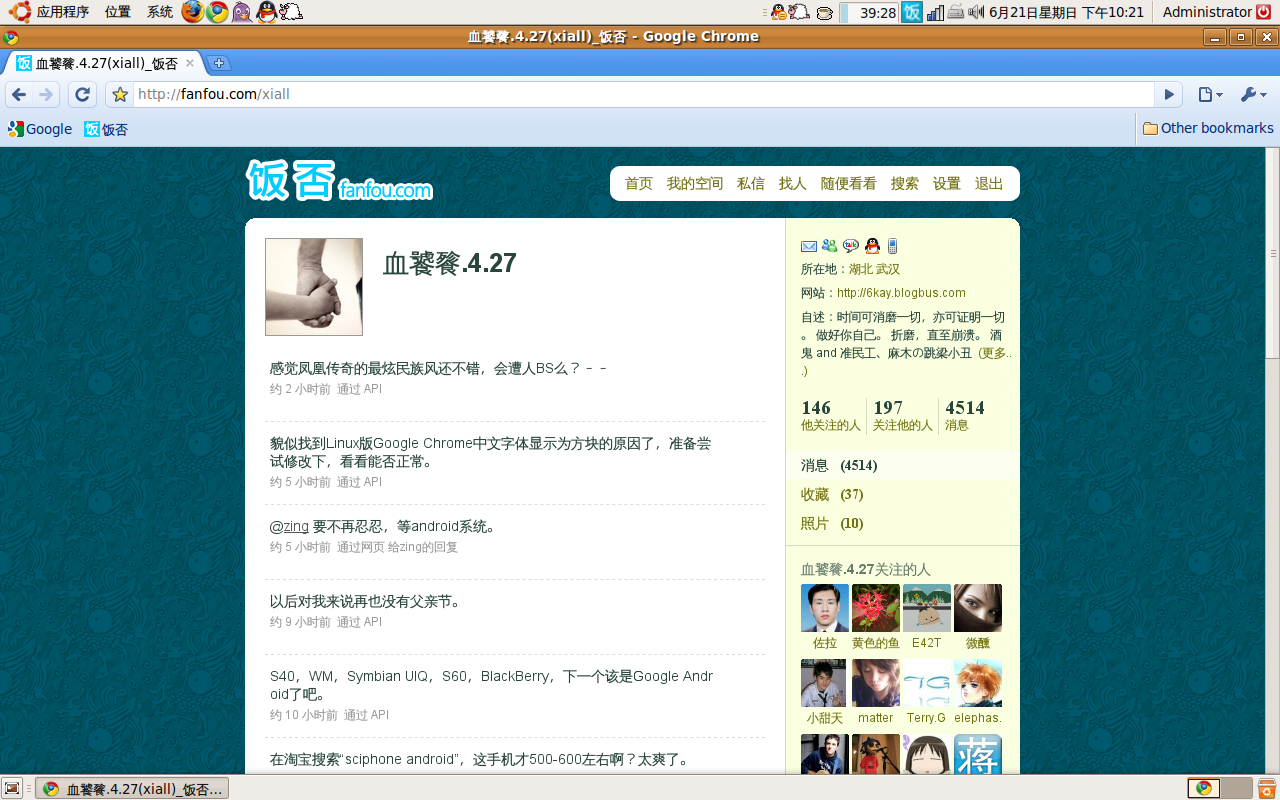Open the 6kay.blogbus.com website link
Viewport: 1280px width, 800px height.
click(901, 293)
